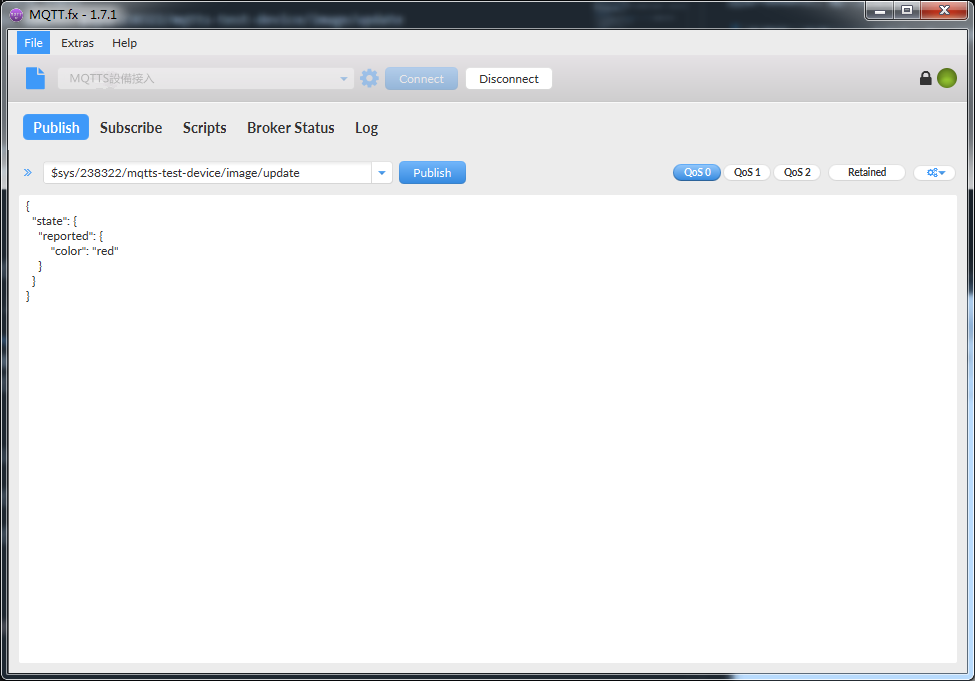Image resolution: width=975 pixels, height=681 pixels.
Task: Open the connection profile dropdown
Action: (206, 78)
